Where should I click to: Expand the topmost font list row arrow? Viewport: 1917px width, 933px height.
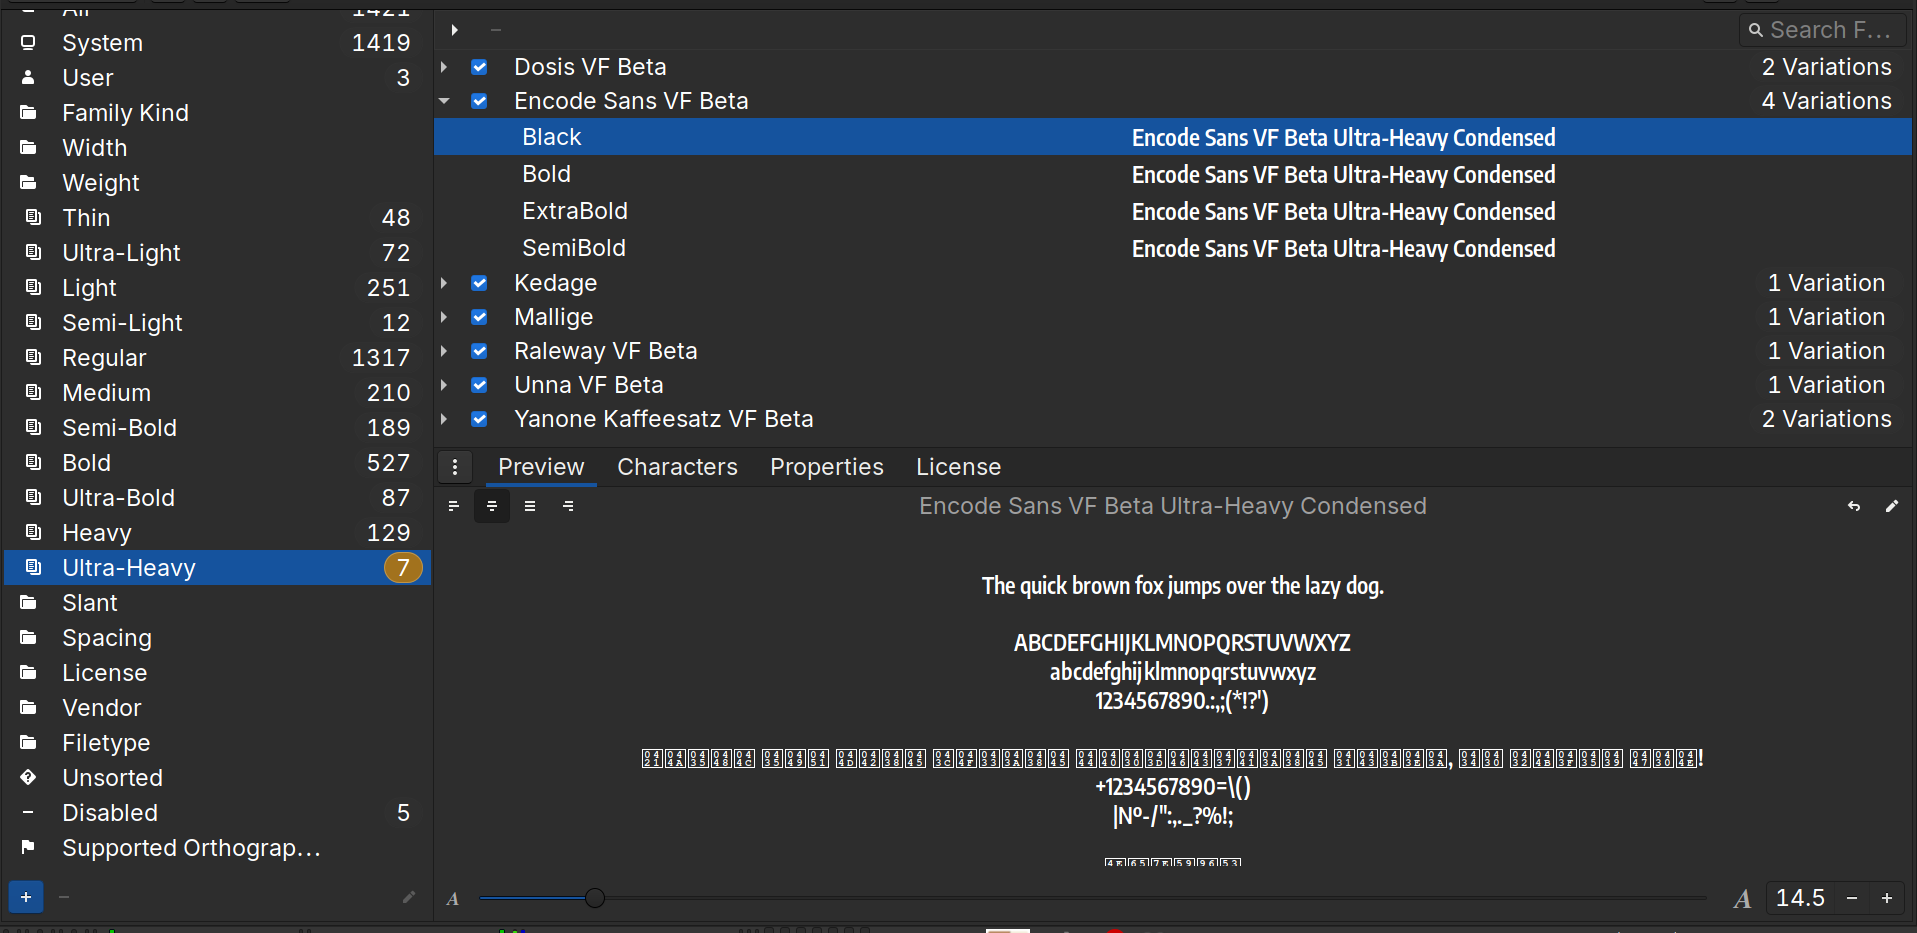(x=455, y=30)
